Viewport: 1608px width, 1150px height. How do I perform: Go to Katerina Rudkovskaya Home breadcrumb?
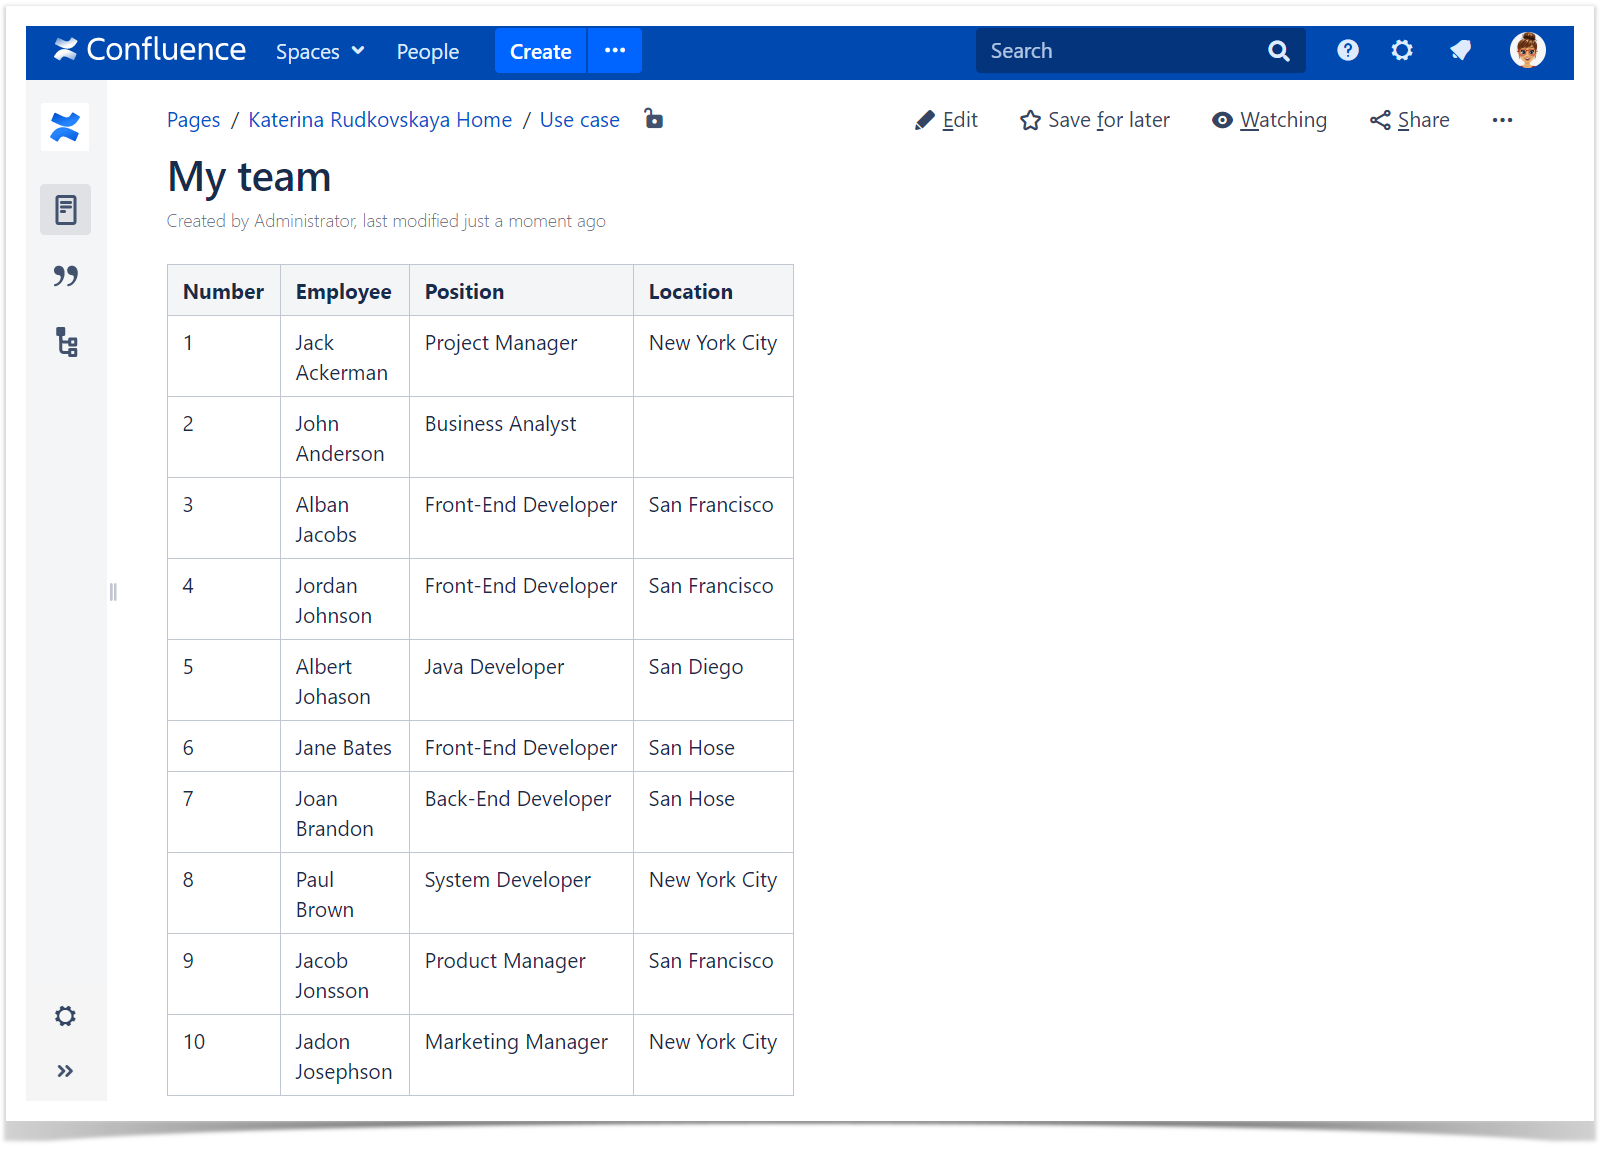pos(380,120)
